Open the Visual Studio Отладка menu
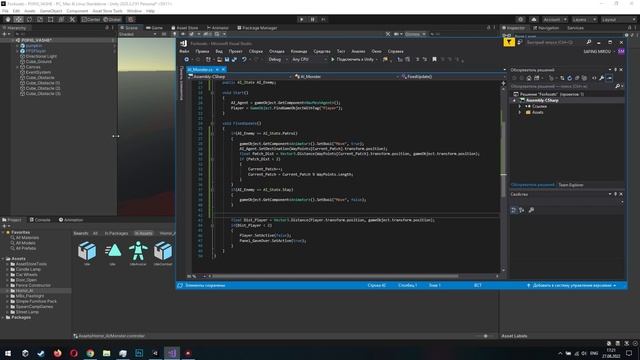The width and height of the screenshot is (640, 360). pos(276,51)
